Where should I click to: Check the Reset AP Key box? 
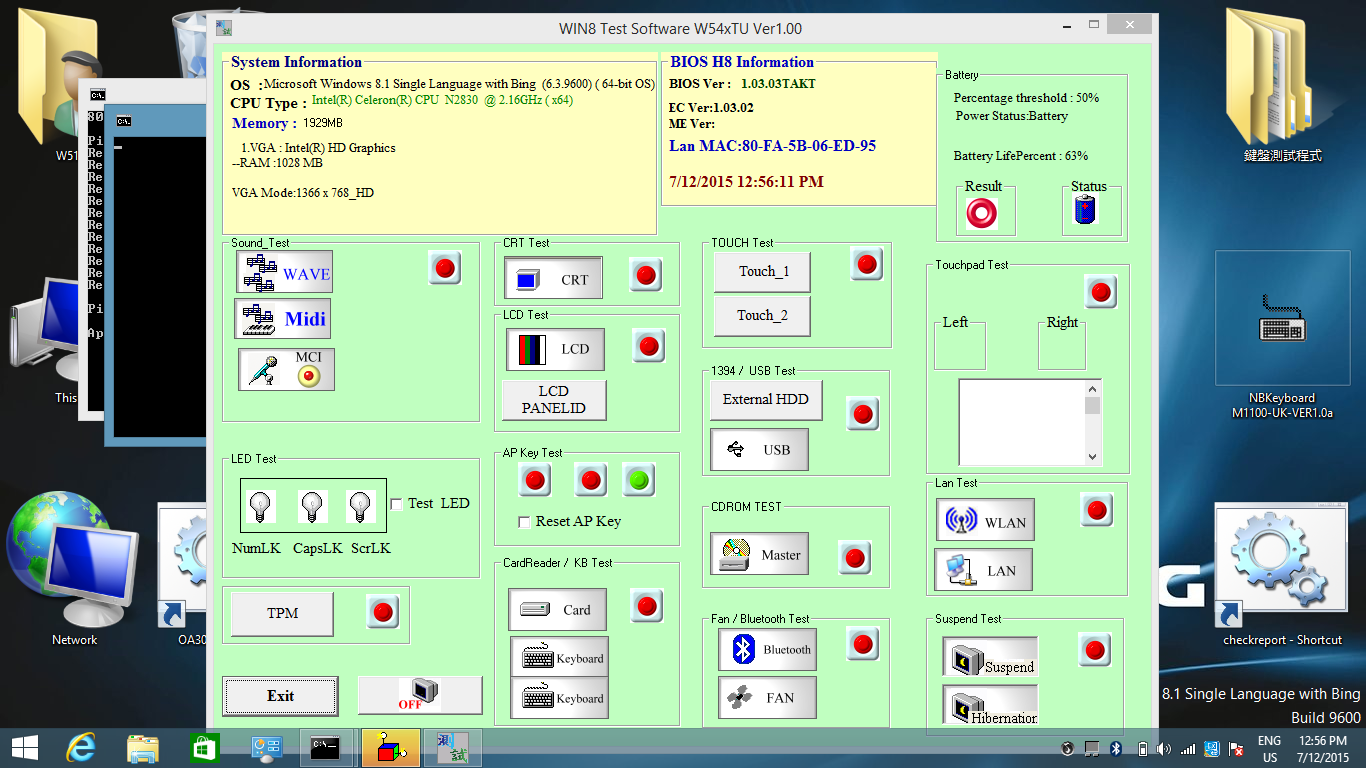pyautogui.click(x=524, y=522)
